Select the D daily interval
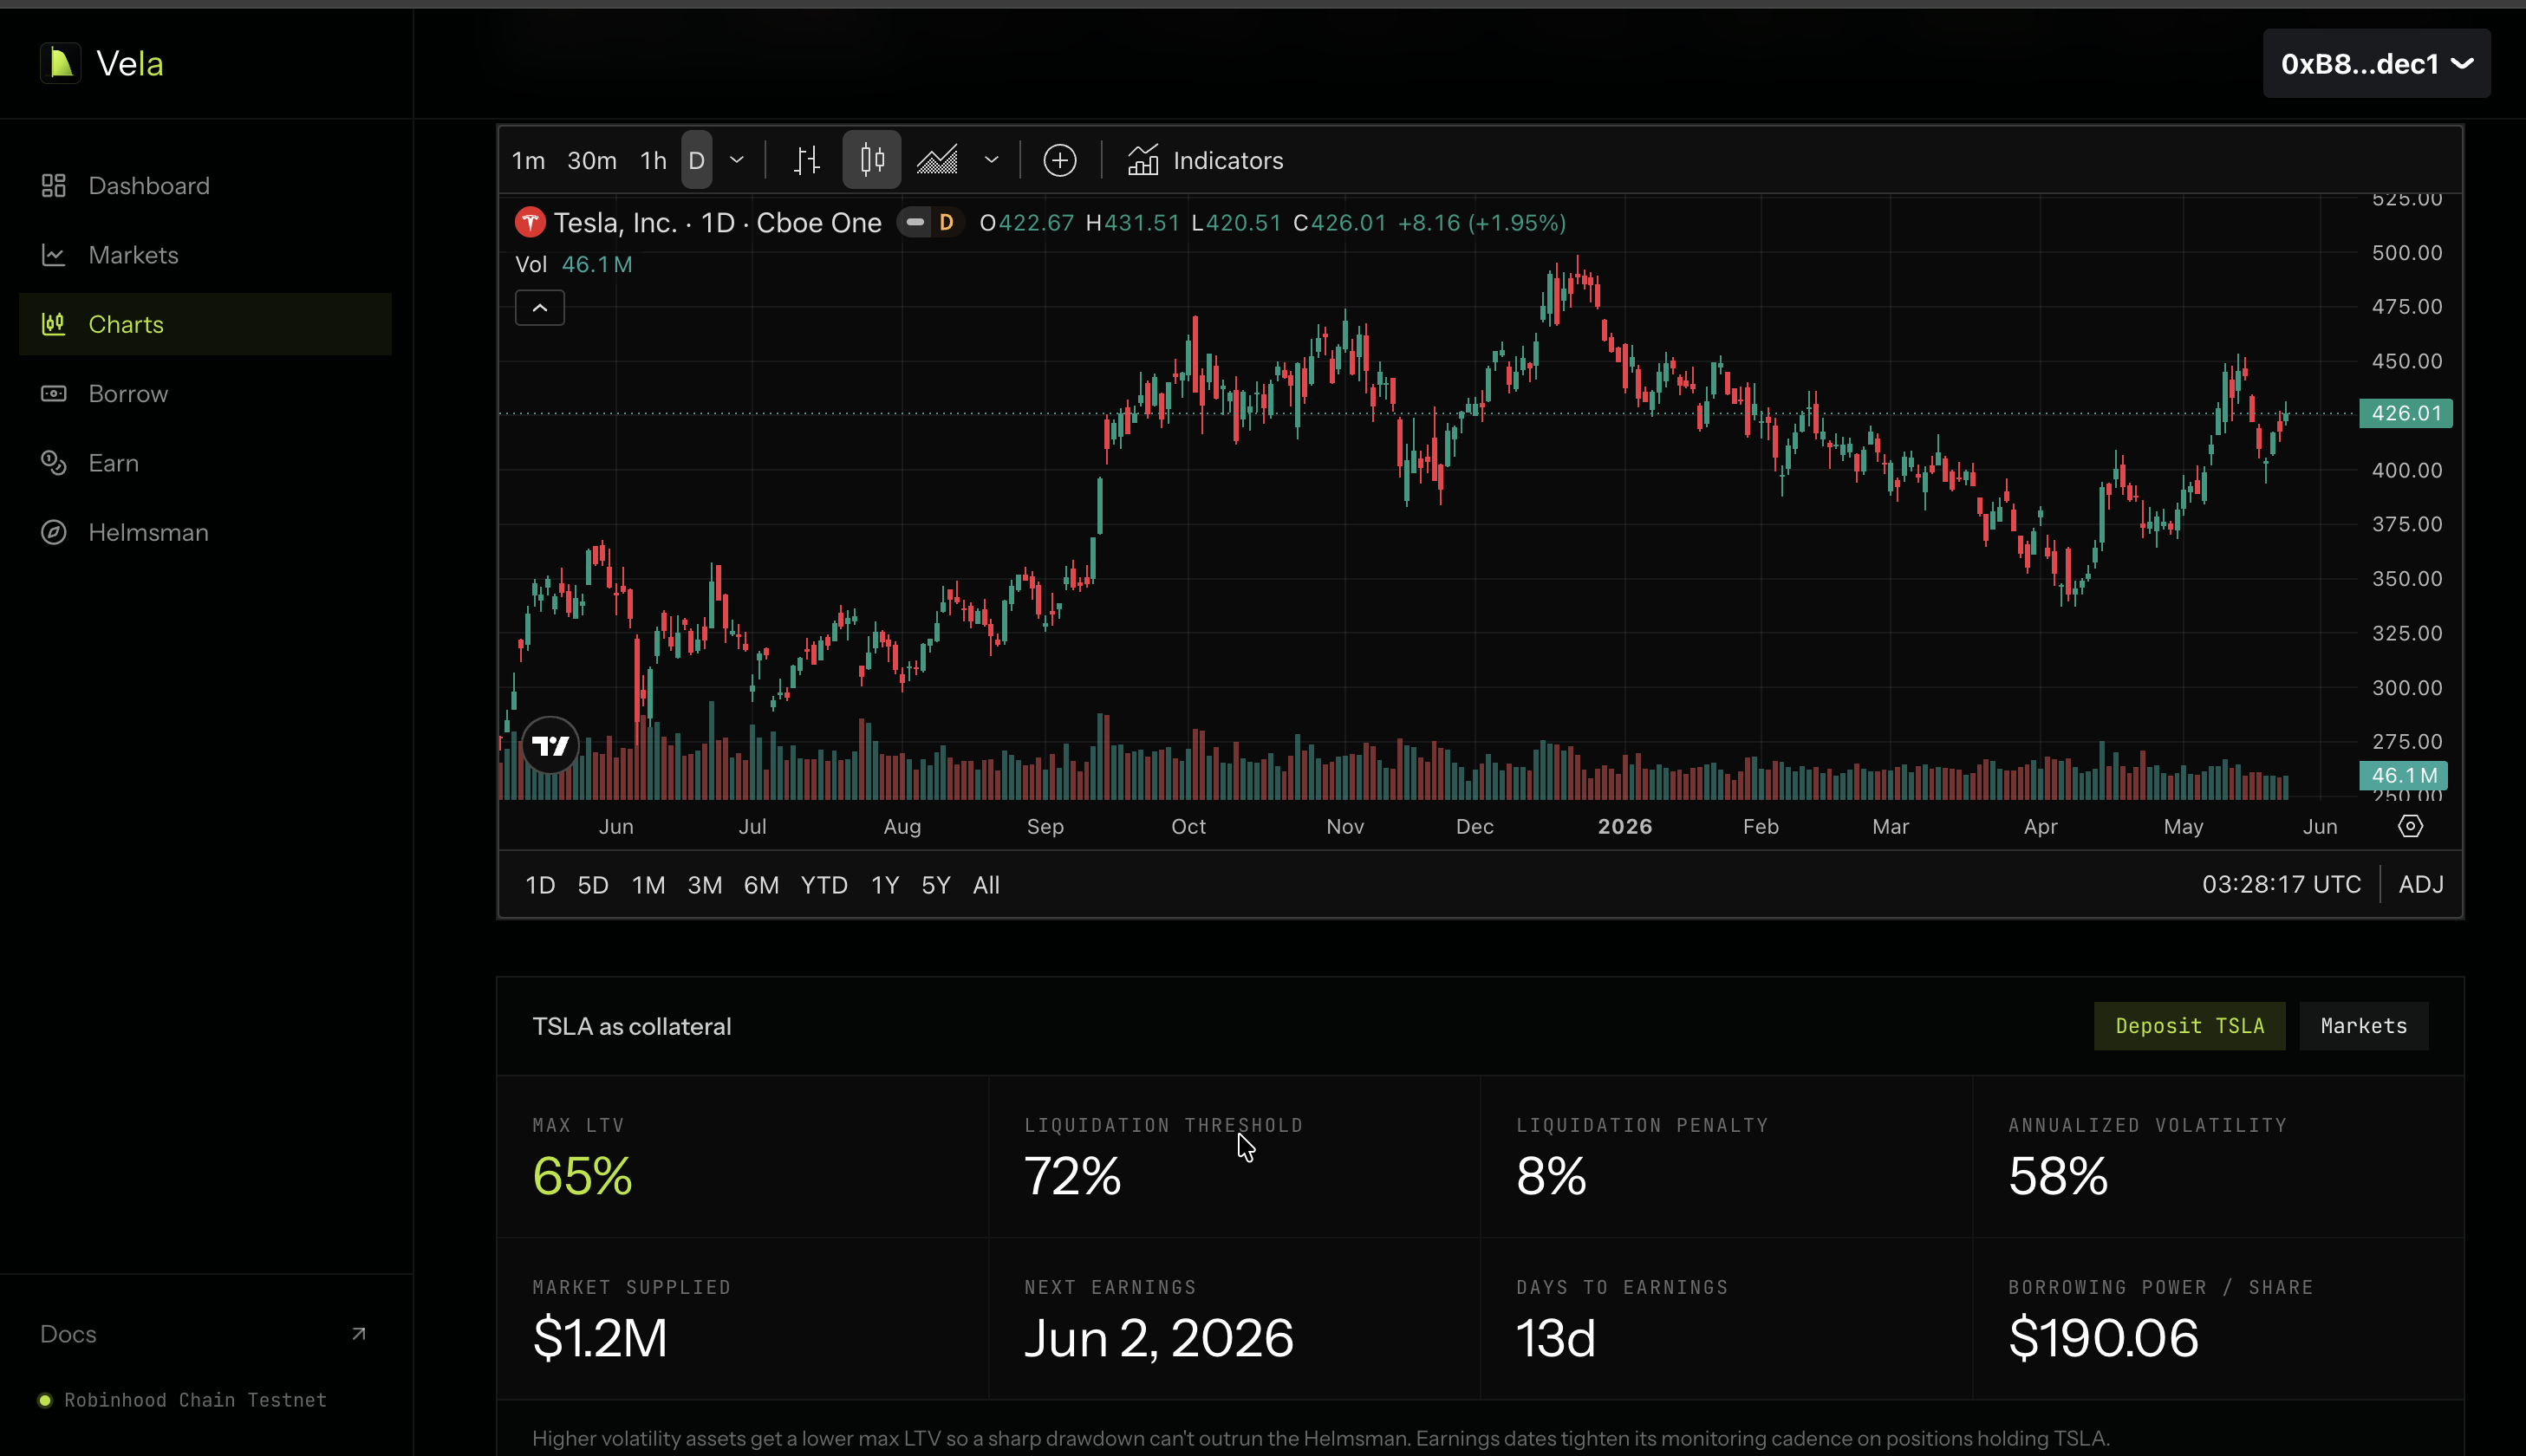Viewport: 2526px width, 1456px height. click(697, 161)
